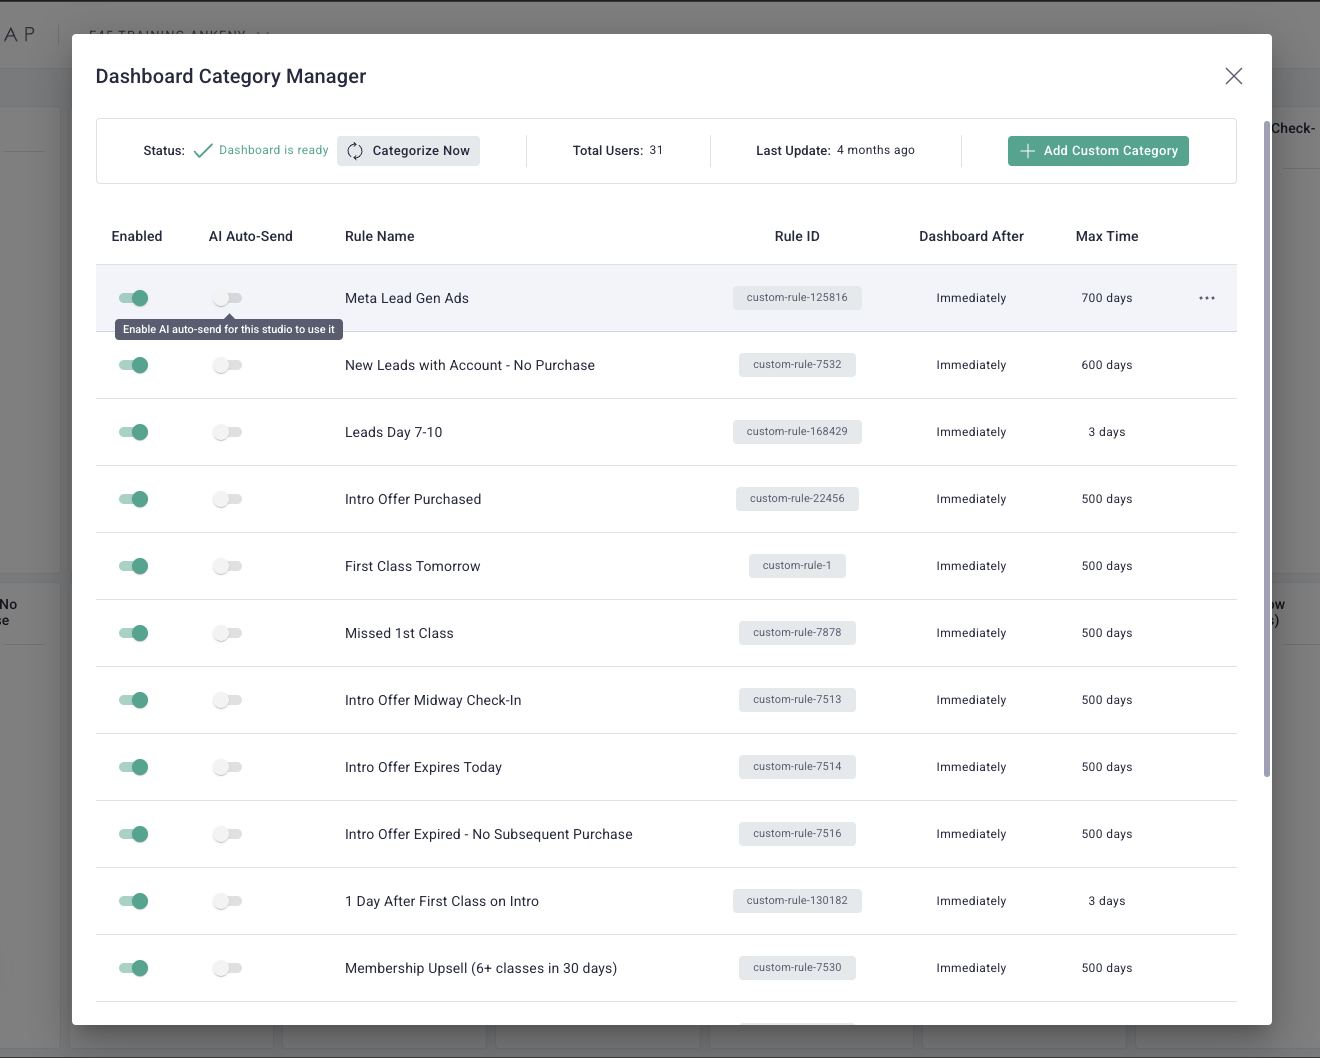1320x1058 pixels.
Task: Turn on AI Auto-Send for Meta Lead Gen Ads
Action: coord(227,298)
